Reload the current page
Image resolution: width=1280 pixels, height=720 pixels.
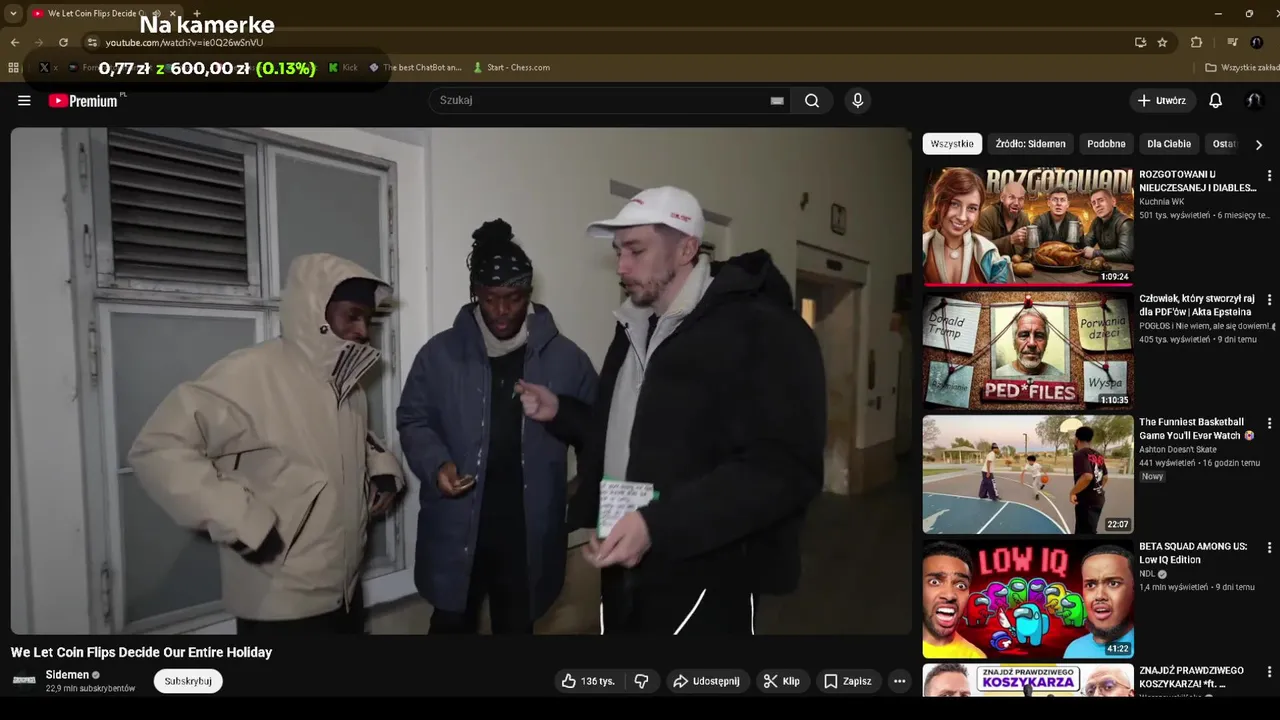[x=63, y=42]
